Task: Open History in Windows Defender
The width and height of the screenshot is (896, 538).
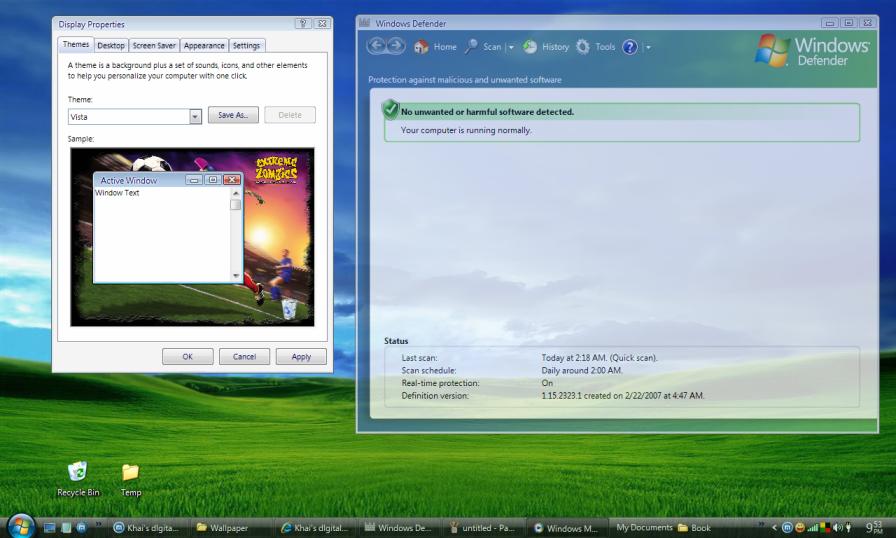Action: (x=530, y=47)
